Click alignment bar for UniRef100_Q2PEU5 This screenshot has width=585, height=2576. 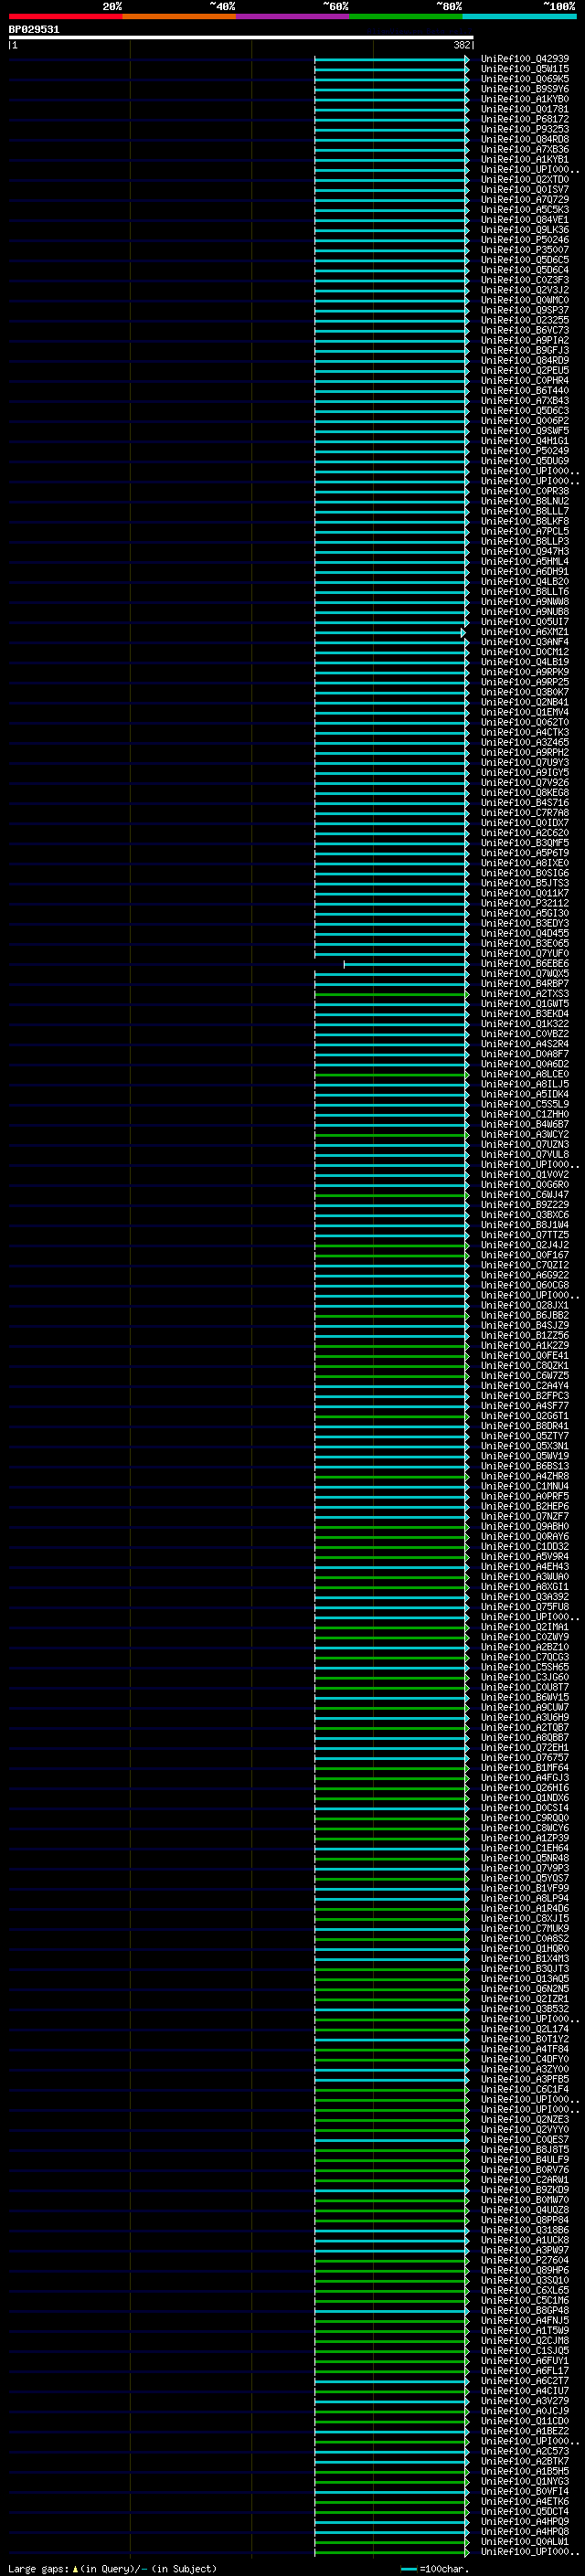[391, 371]
